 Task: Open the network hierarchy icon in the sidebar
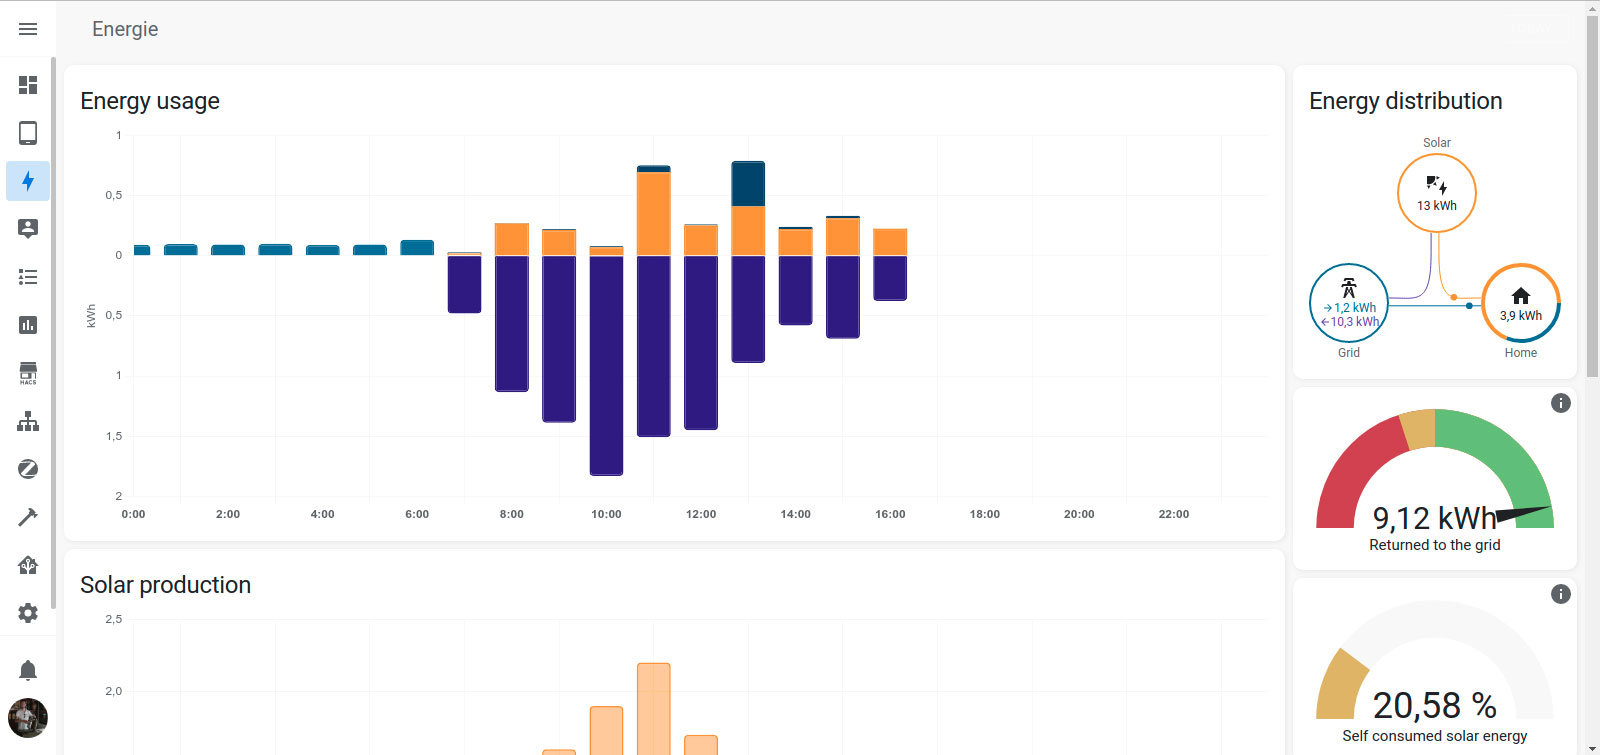[28, 421]
